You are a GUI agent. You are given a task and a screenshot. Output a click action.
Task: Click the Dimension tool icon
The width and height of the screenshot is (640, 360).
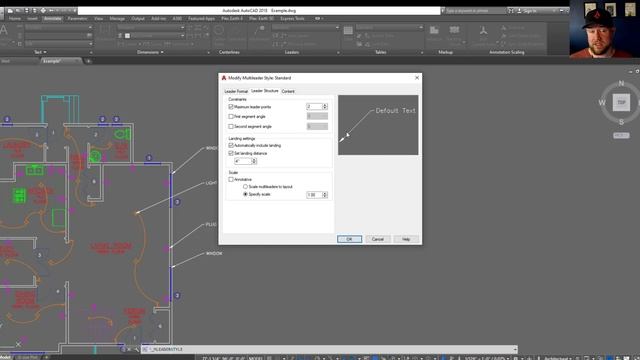coord(105,31)
